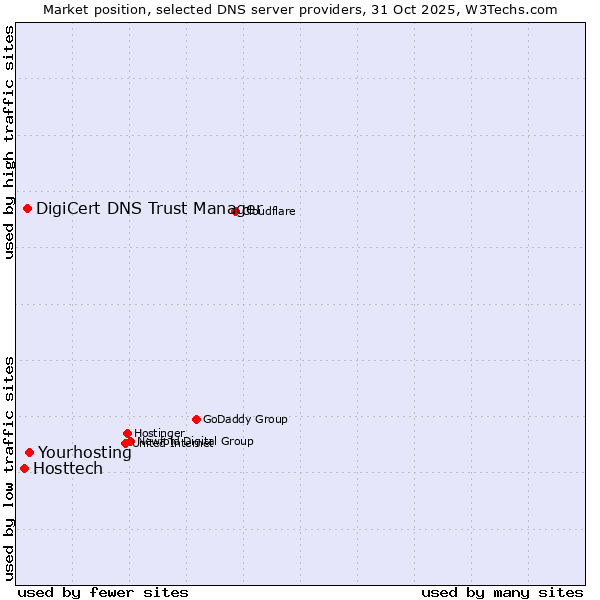The image size is (600, 600).
Task: Click the GoDaddy Group red dot
Action: click(196, 419)
